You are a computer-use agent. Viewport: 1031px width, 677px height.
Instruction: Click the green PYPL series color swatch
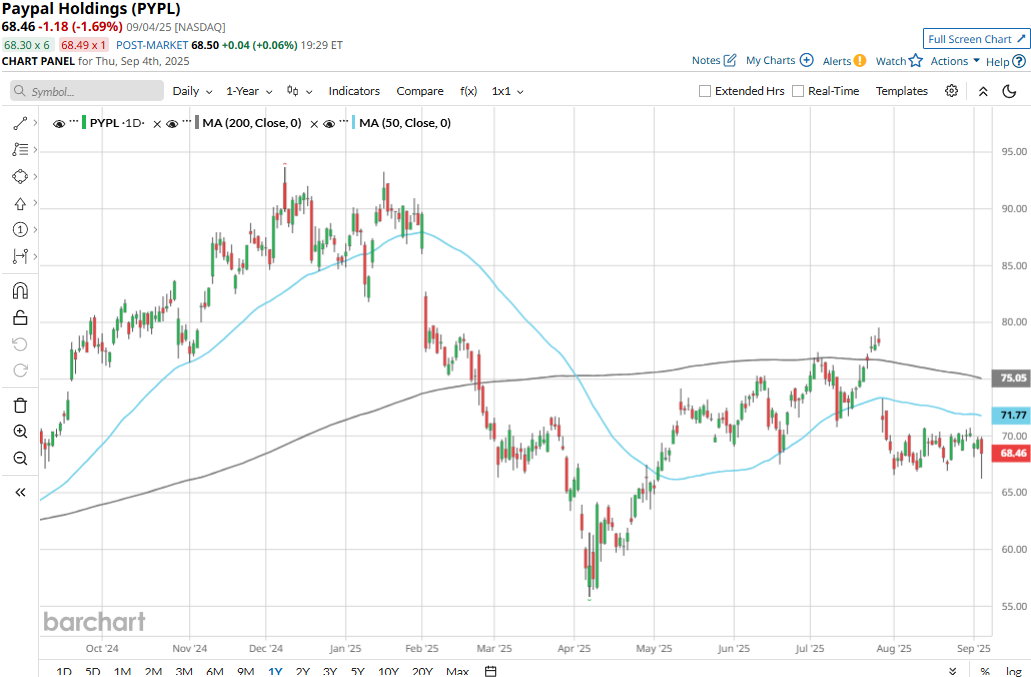[x=84, y=123]
